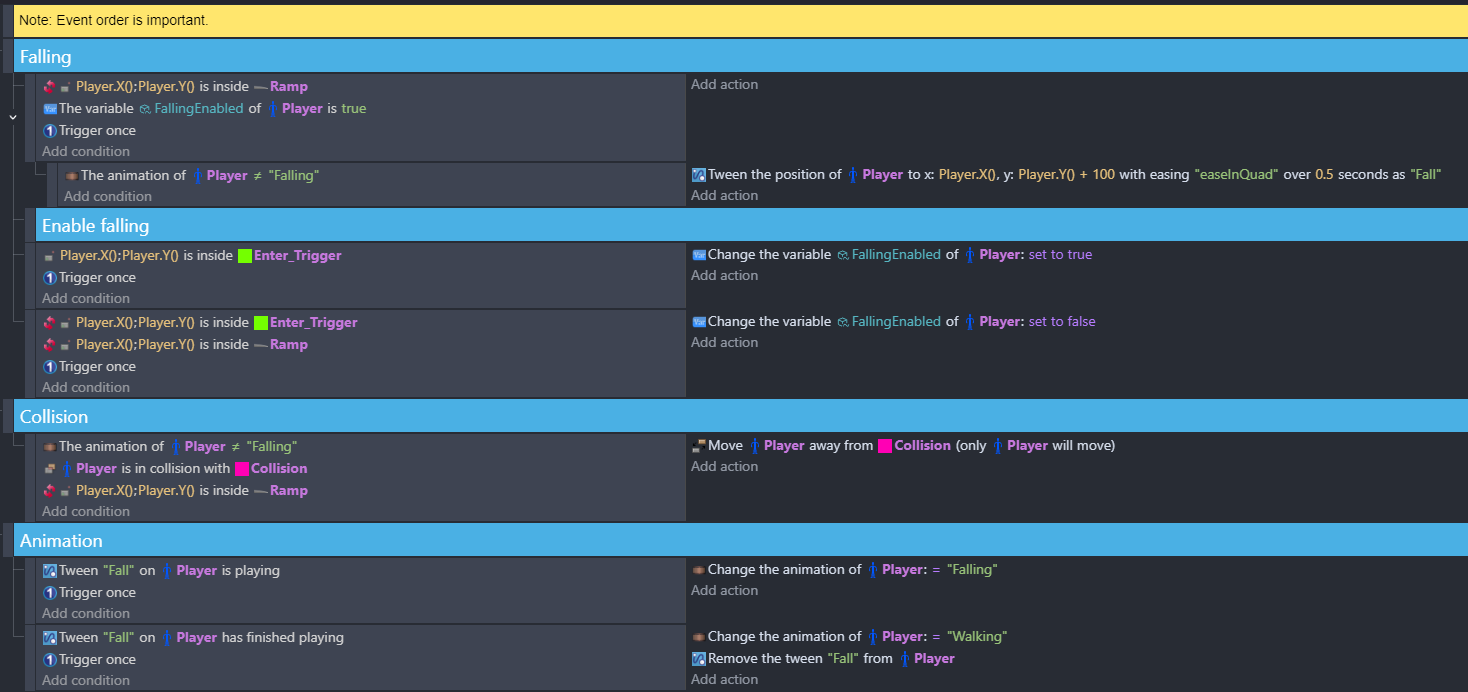Click the variable icon on 'set to false' action
This screenshot has height=692, width=1468.
(699, 322)
